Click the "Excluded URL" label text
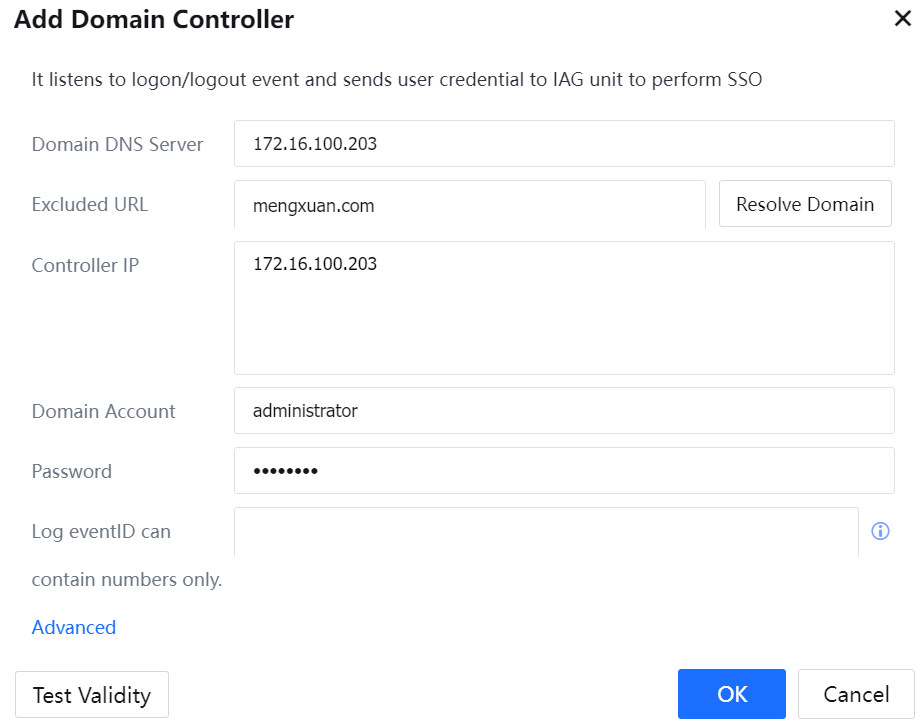The height and width of the screenshot is (727, 919). pyautogui.click(x=90, y=204)
